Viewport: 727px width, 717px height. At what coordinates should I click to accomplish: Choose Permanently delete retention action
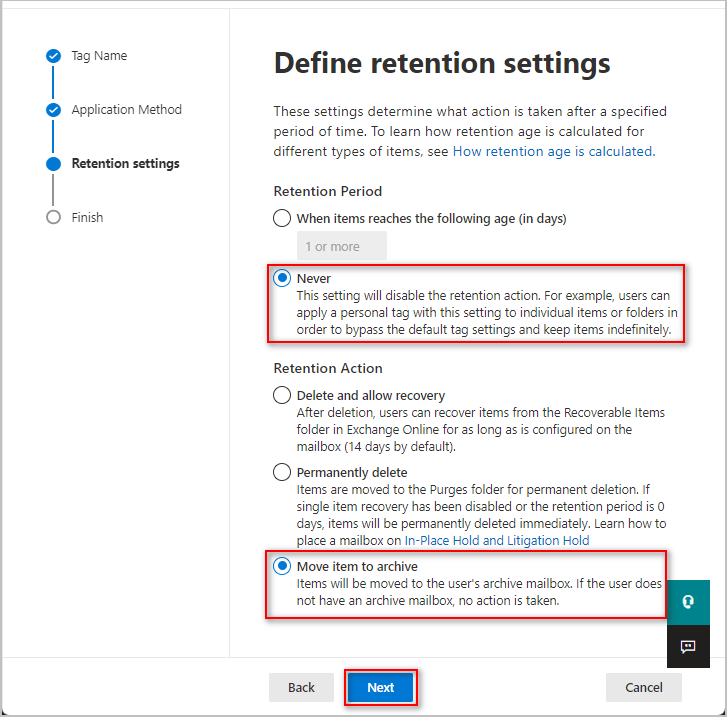[282, 472]
